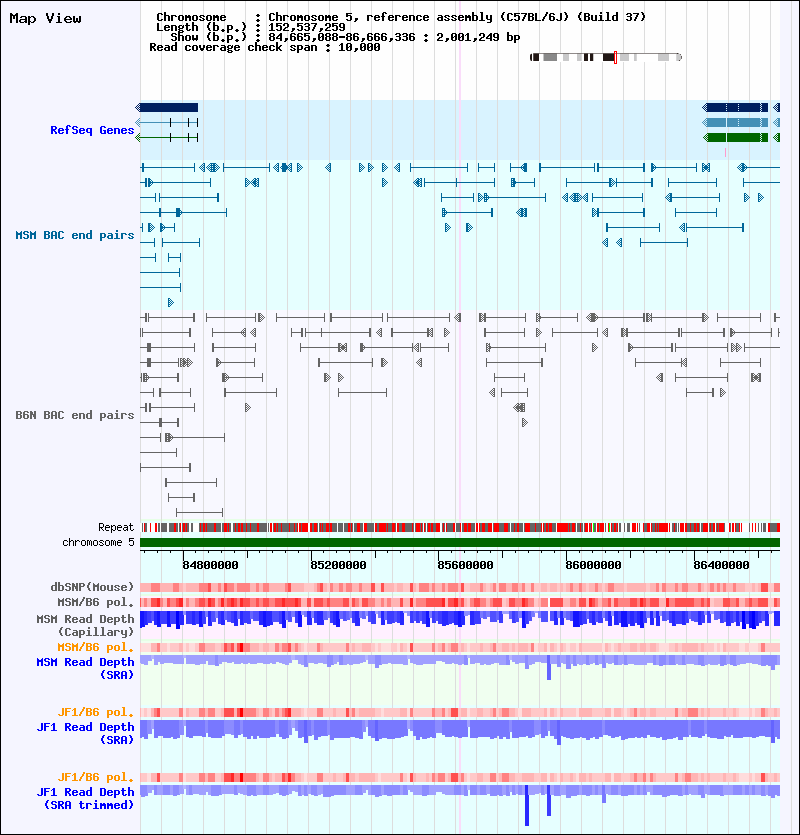
Task: Click the red position marker on chromosome ideogram
Action: tap(615, 57)
